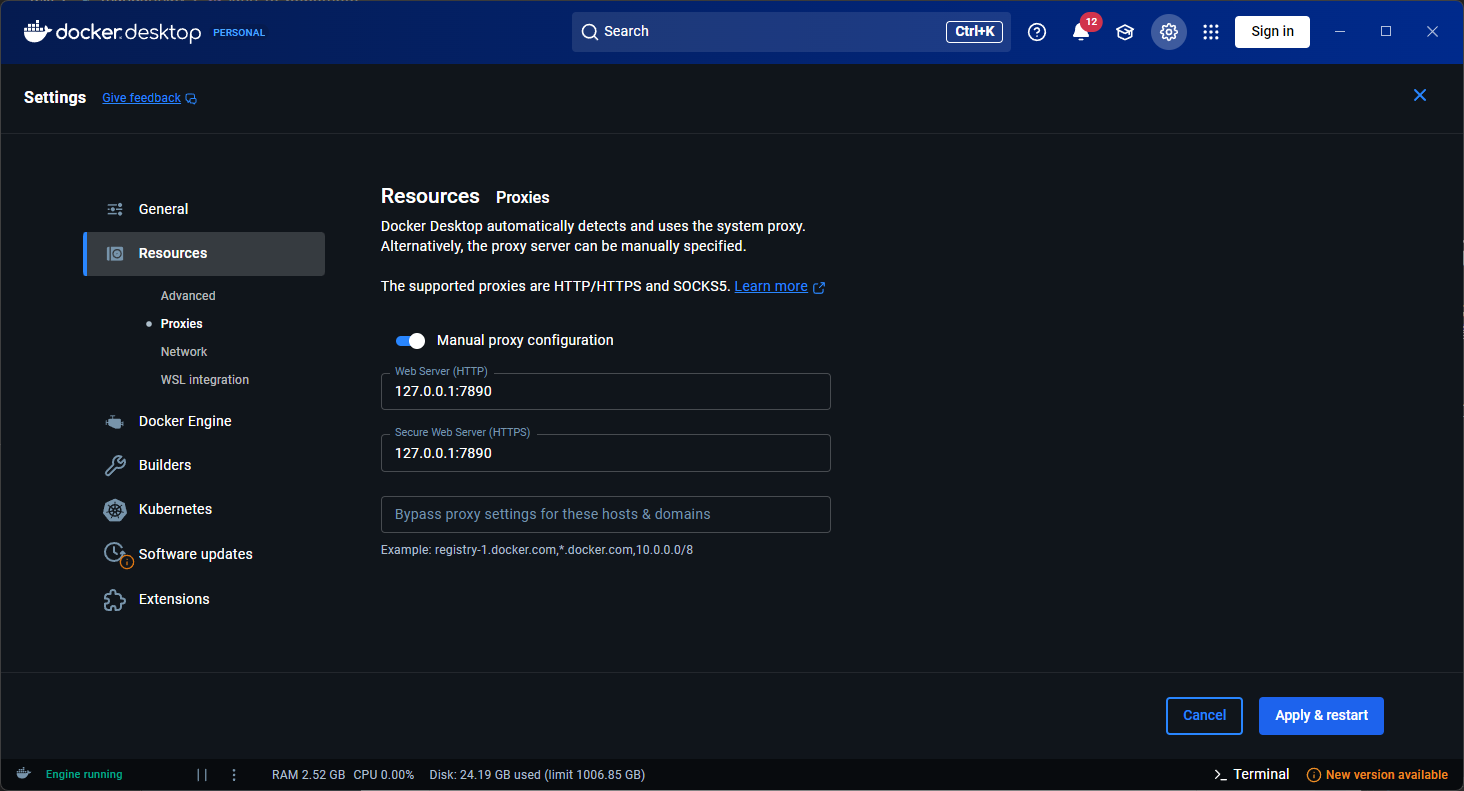Open the Learn more proxies link

click(x=771, y=287)
